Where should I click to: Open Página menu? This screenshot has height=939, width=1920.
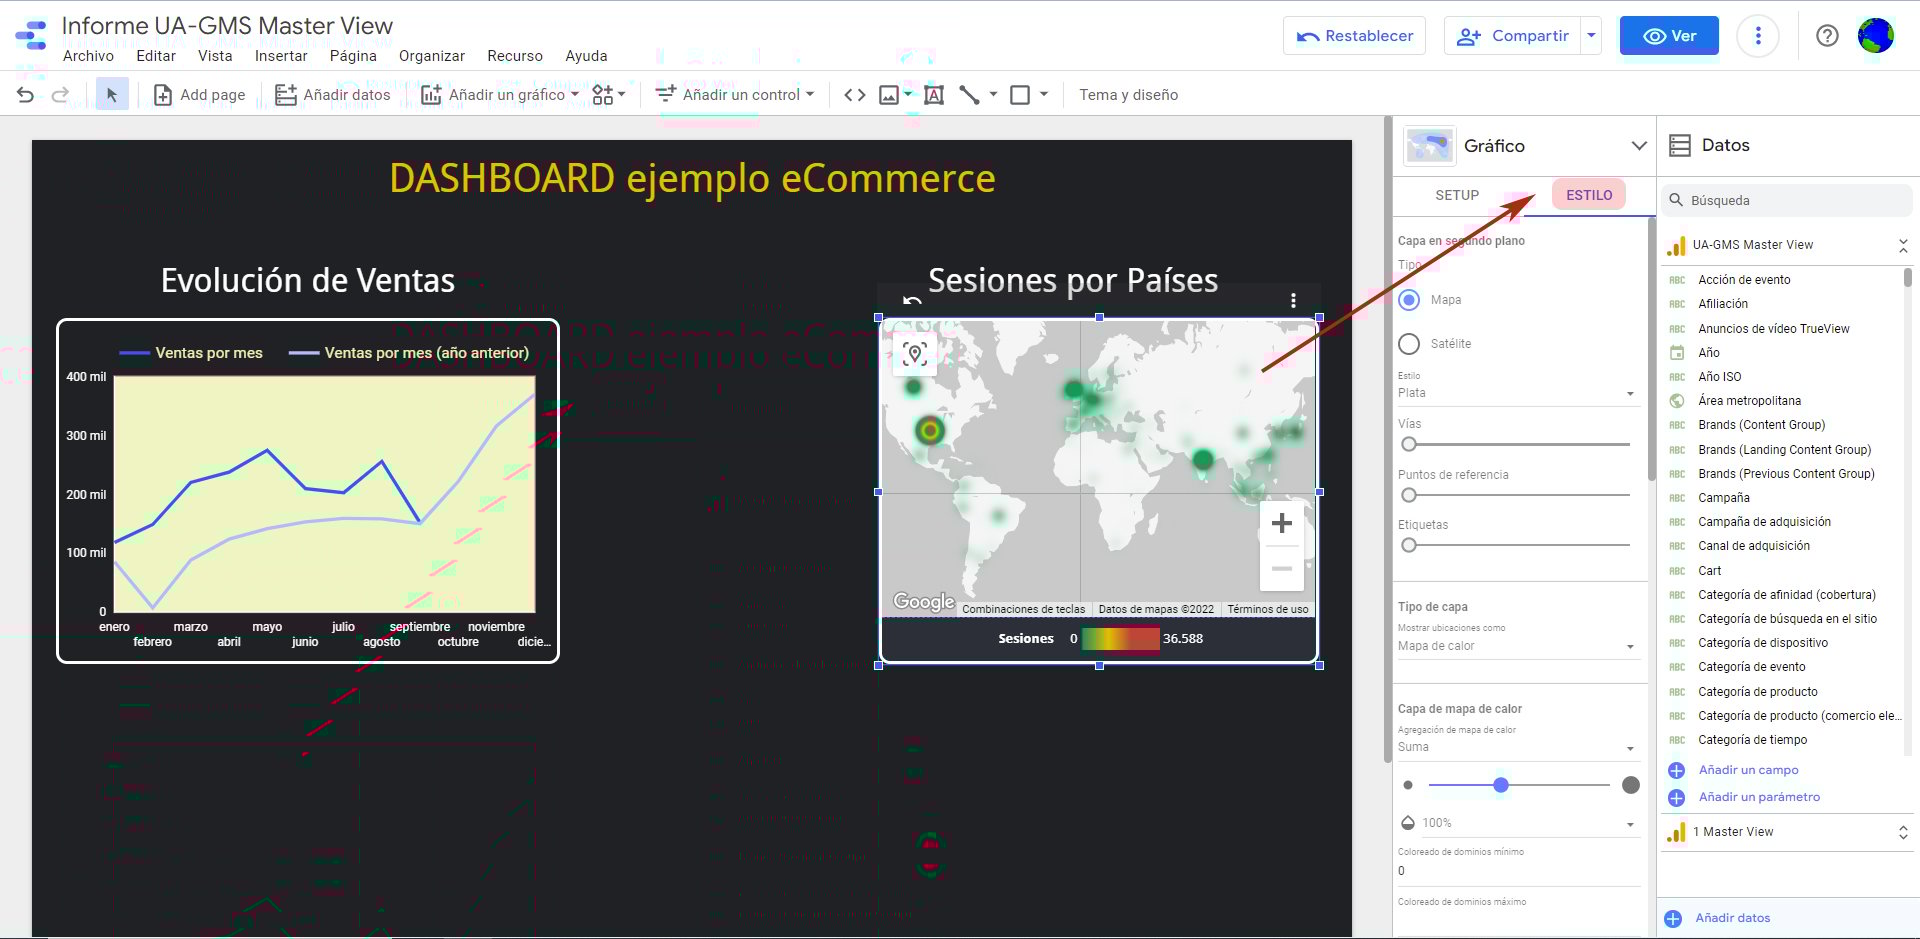[x=353, y=56]
